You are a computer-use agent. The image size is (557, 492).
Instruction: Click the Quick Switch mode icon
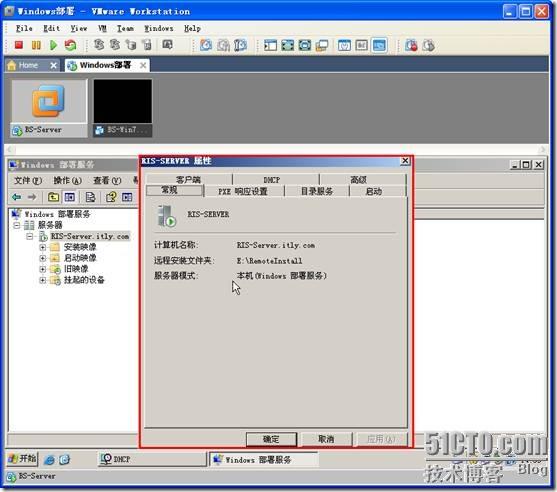(x=304, y=45)
